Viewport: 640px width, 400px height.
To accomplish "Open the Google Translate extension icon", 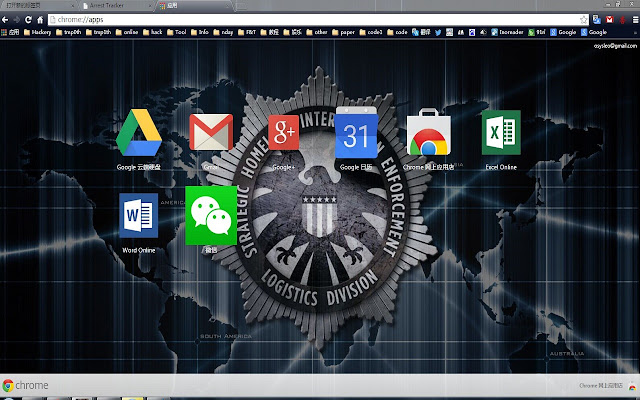I will pos(597,20).
